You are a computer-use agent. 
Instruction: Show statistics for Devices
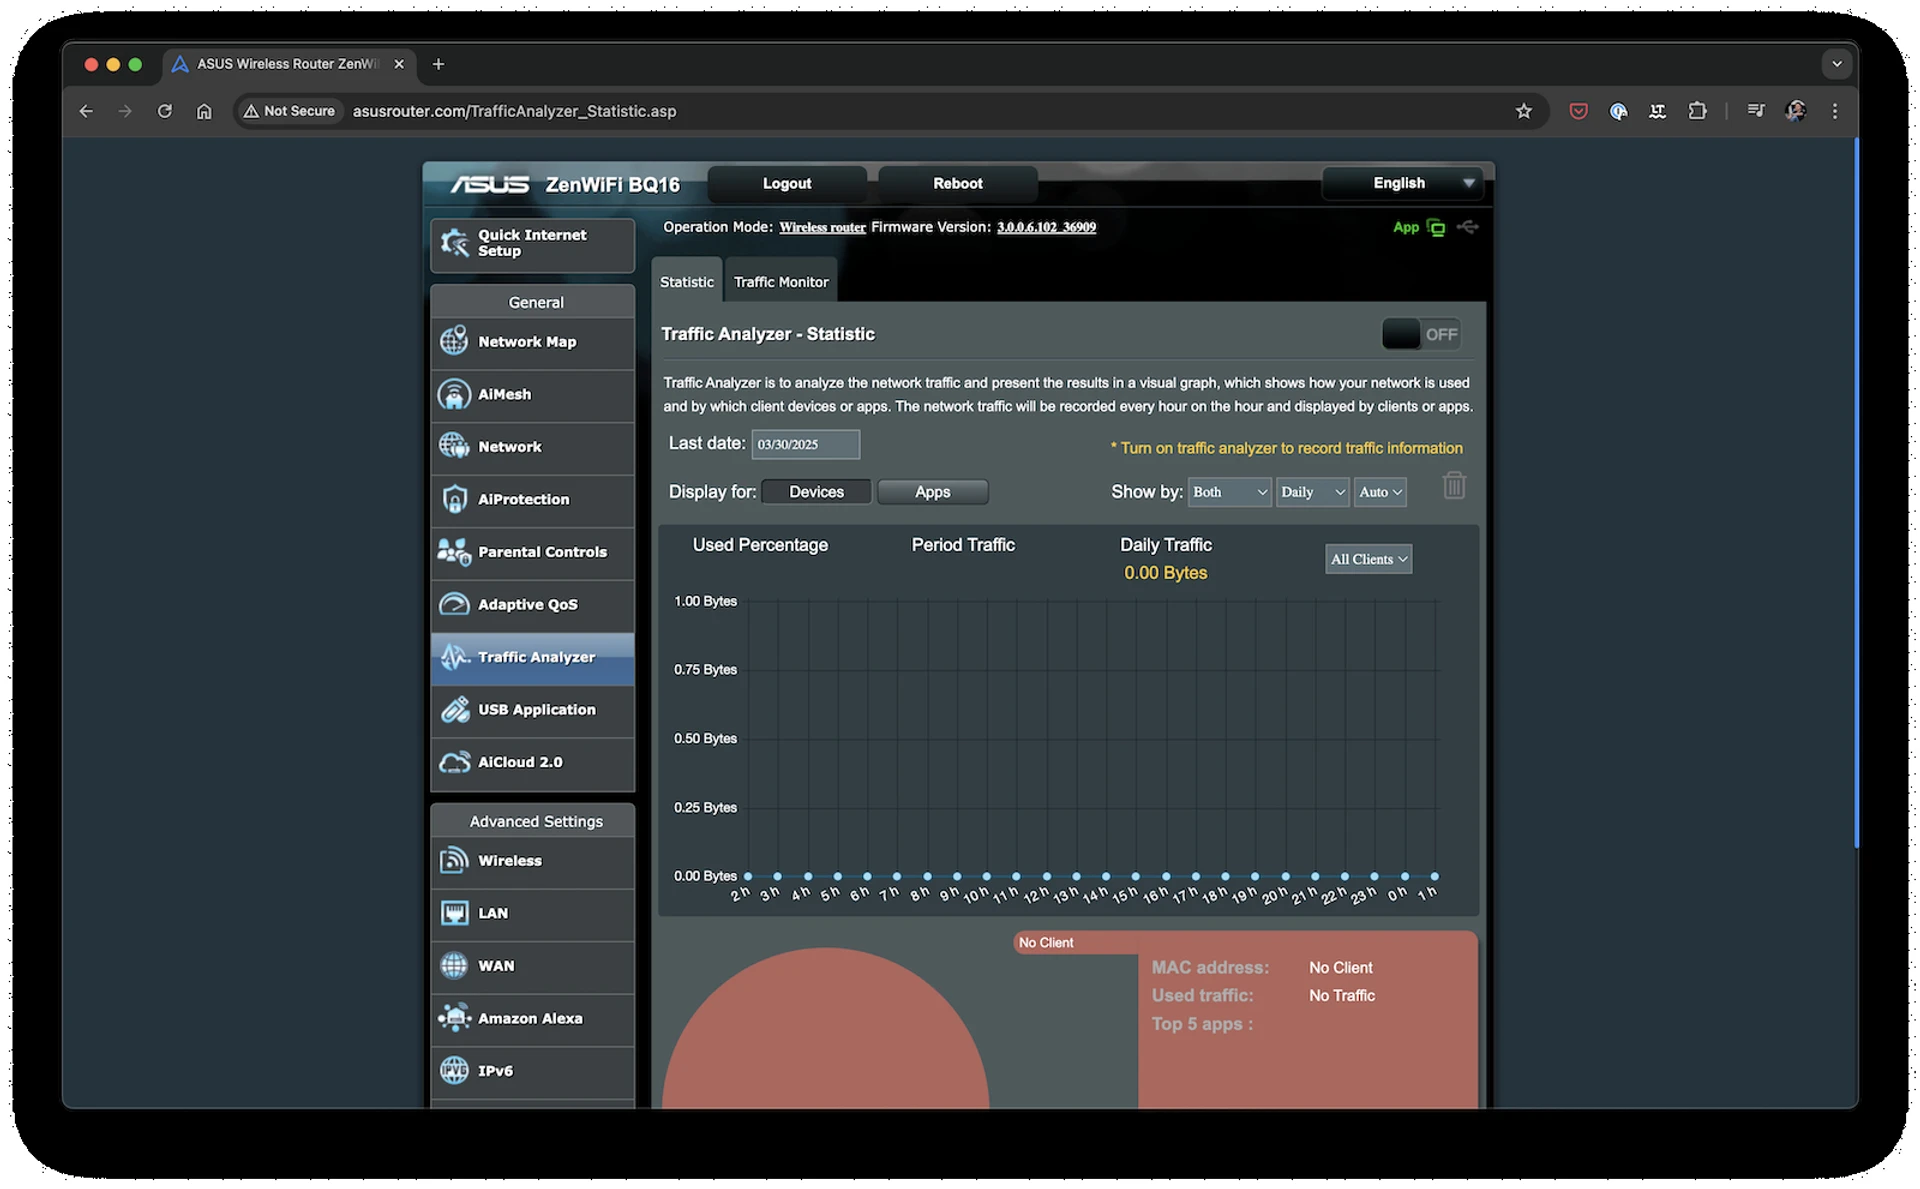tap(816, 492)
